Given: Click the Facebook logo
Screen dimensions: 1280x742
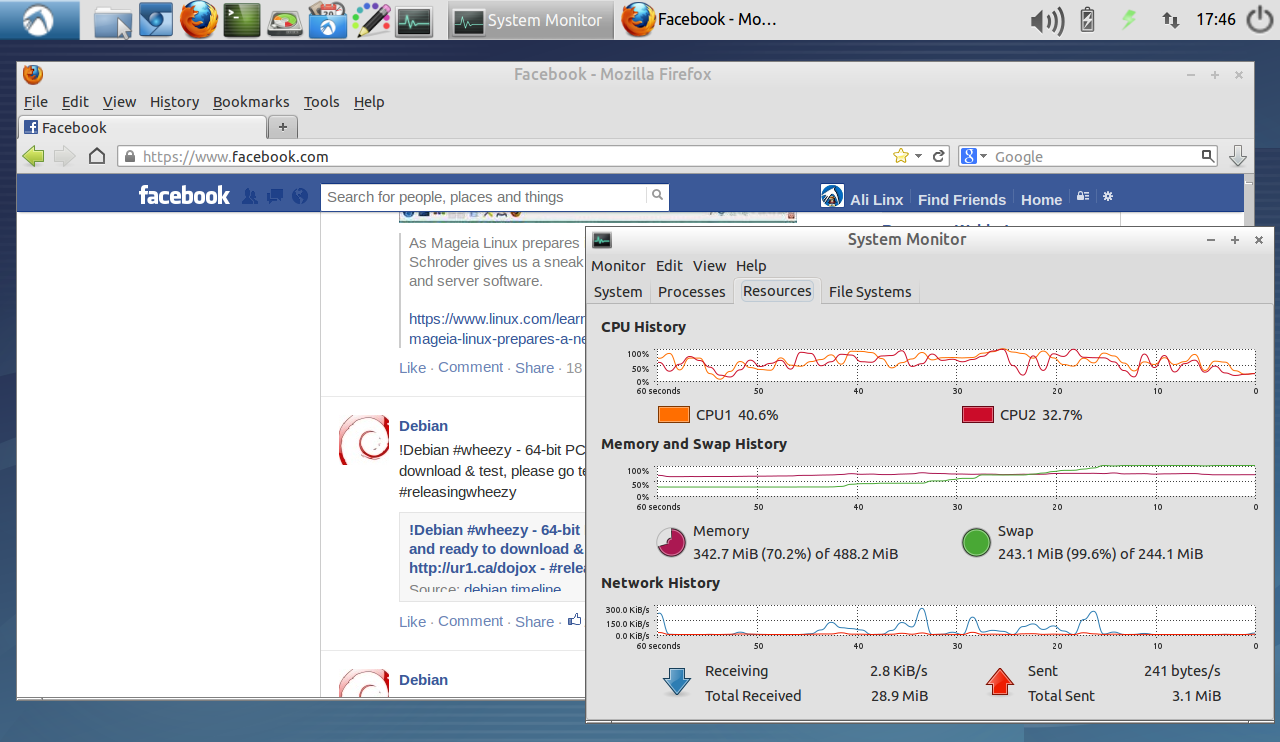Looking at the screenshot, I should (x=184, y=196).
